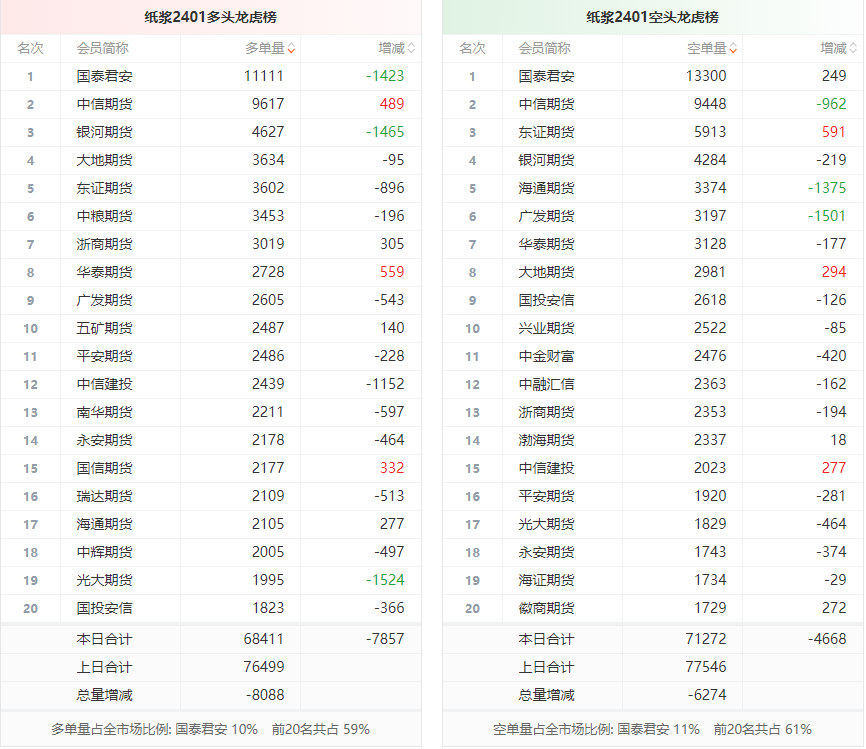Click short daily change -4668
The width and height of the screenshot is (866, 749).
(x=827, y=639)
